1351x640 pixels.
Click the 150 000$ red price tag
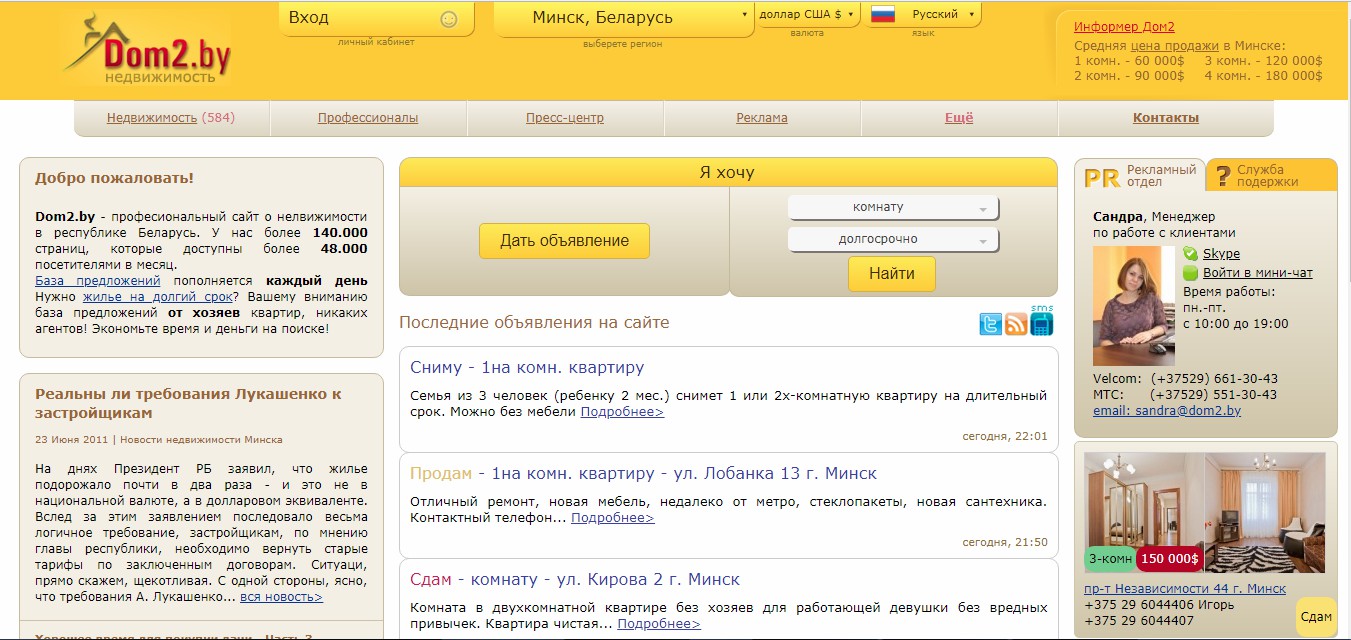(x=1169, y=558)
